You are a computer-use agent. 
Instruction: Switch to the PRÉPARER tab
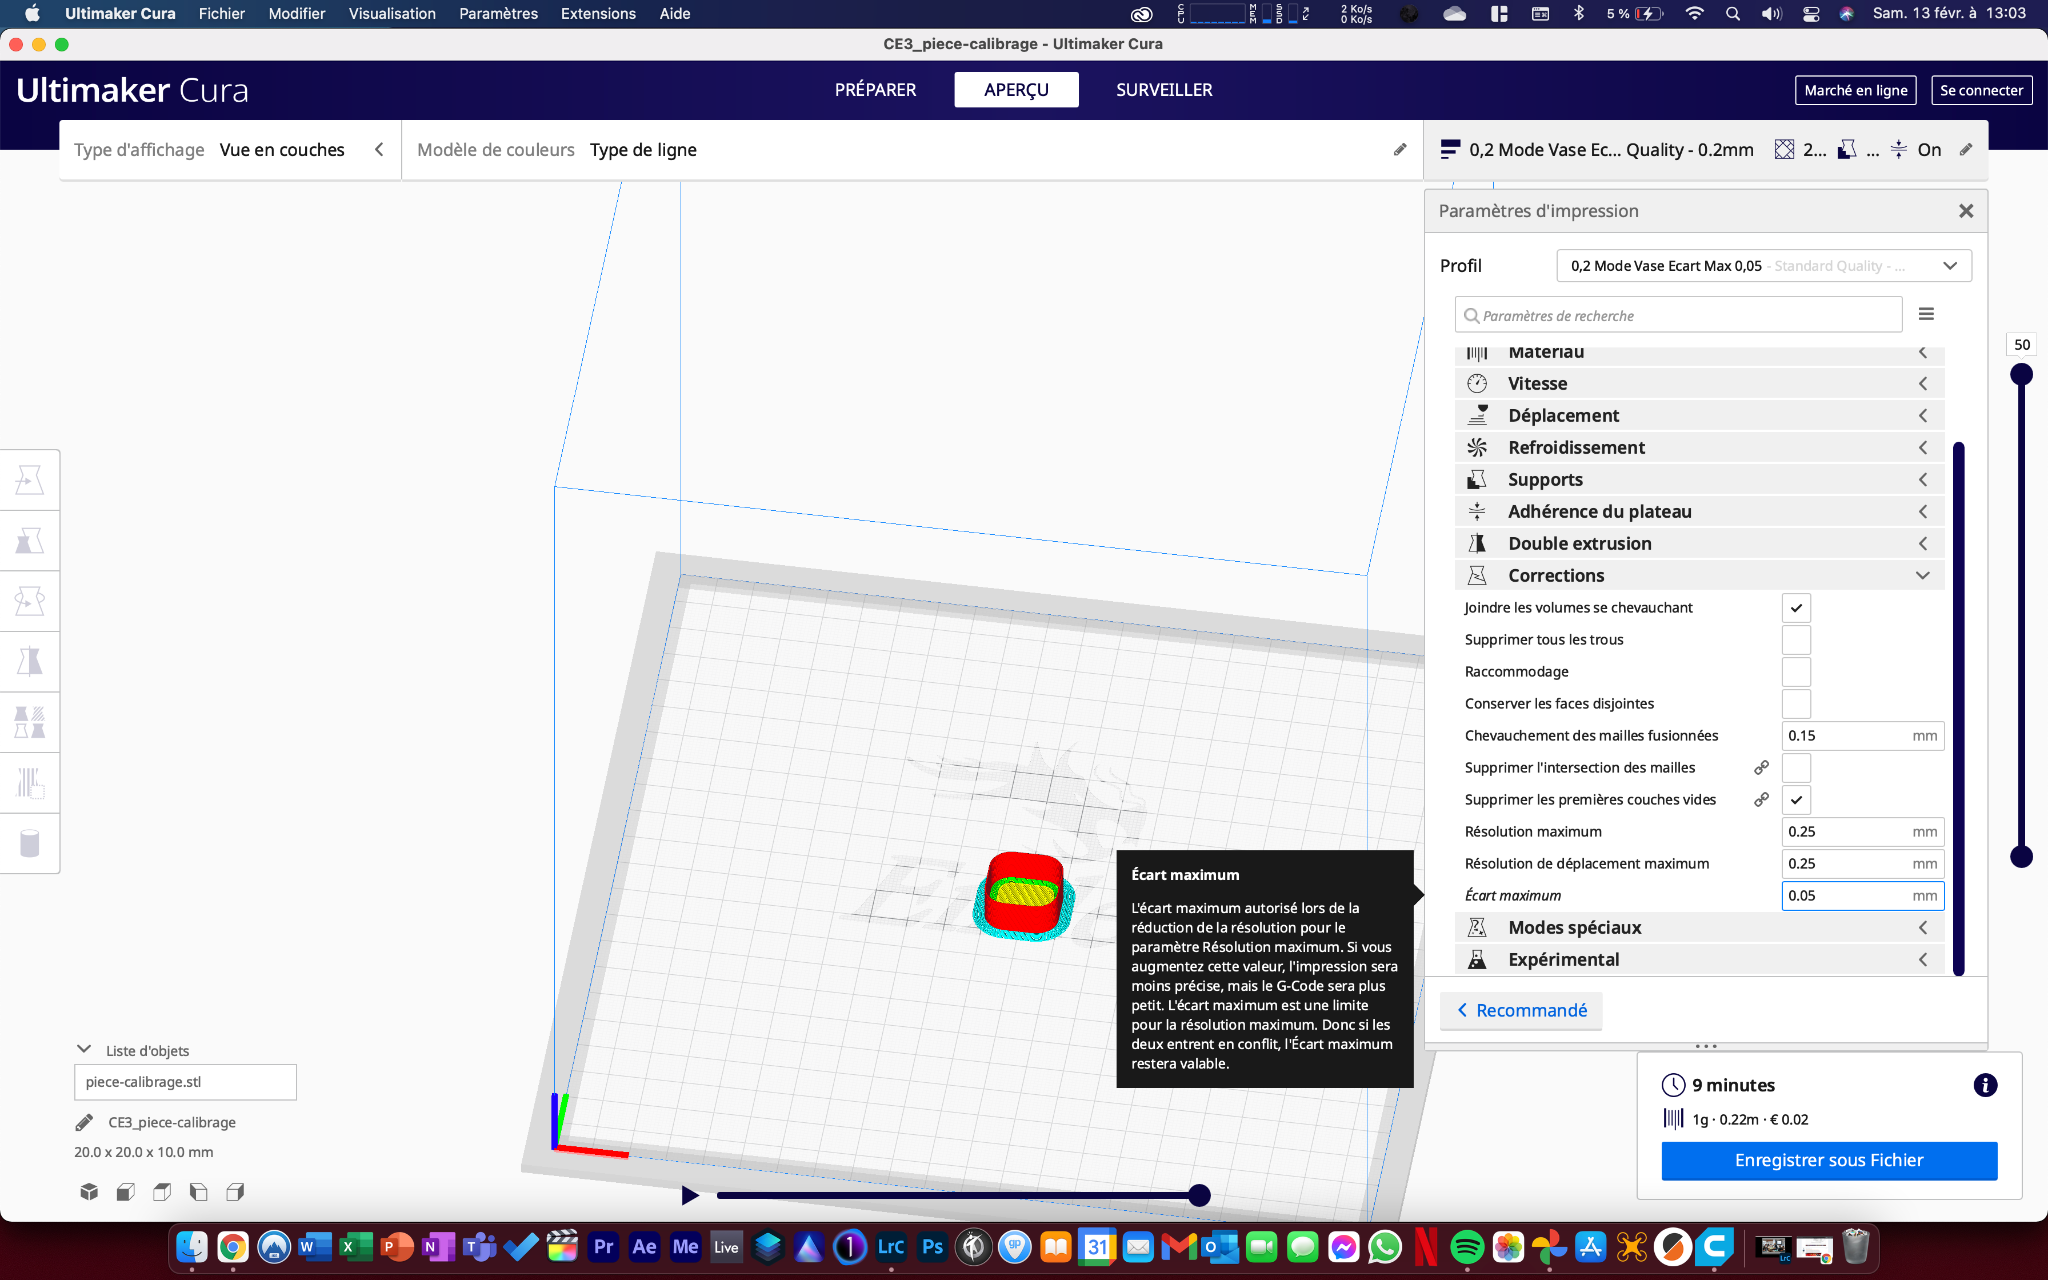pyautogui.click(x=875, y=90)
